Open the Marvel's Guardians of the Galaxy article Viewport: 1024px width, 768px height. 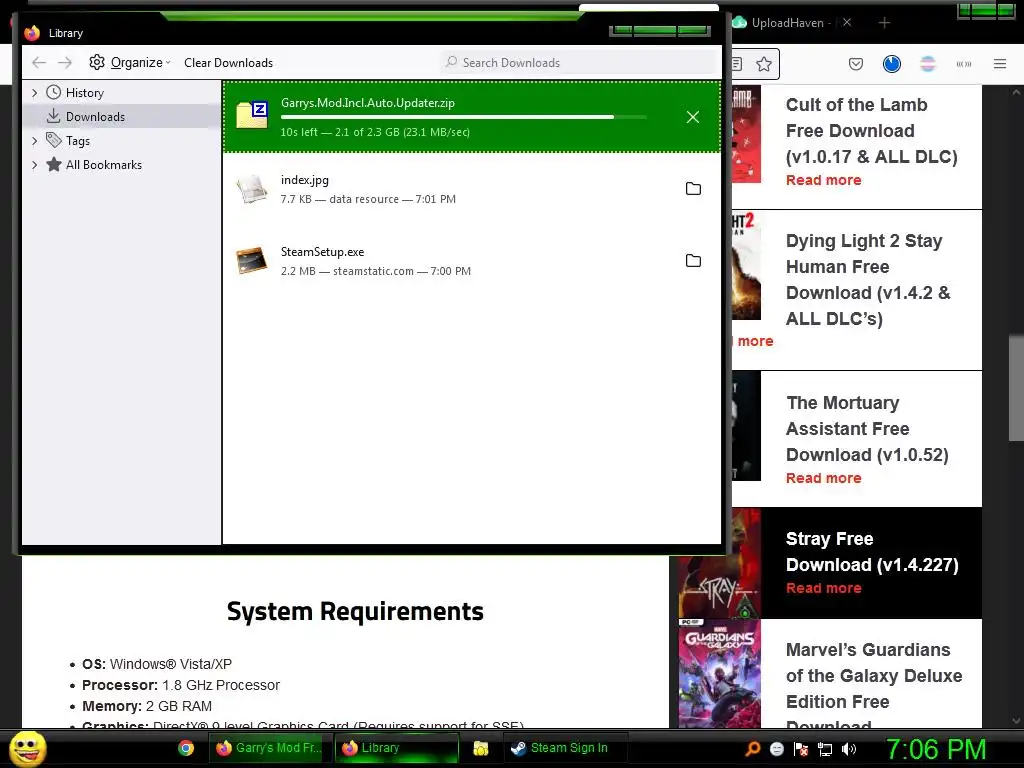tap(874, 684)
